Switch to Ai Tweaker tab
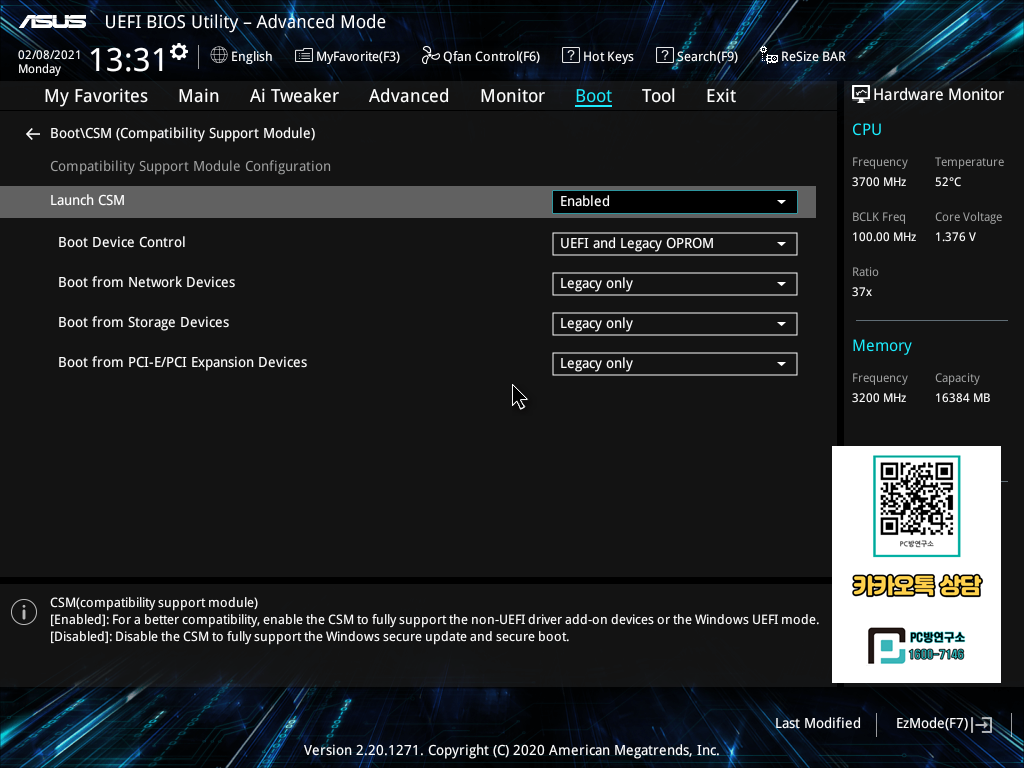This screenshot has width=1024, height=768. click(294, 96)
